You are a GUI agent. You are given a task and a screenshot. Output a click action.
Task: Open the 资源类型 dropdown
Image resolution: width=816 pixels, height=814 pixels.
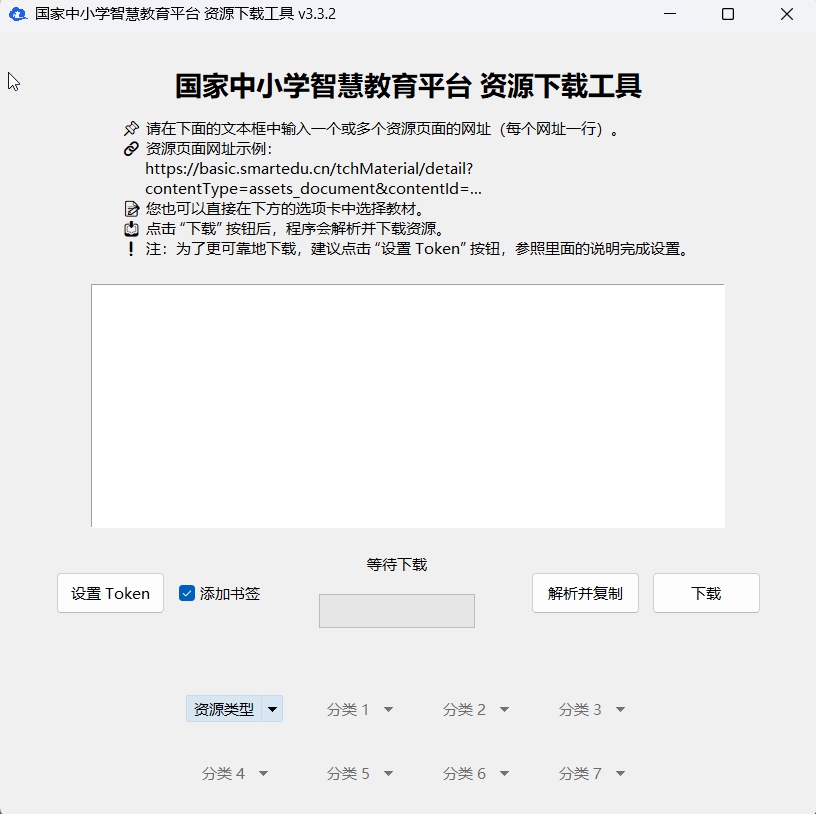[234, 709]
